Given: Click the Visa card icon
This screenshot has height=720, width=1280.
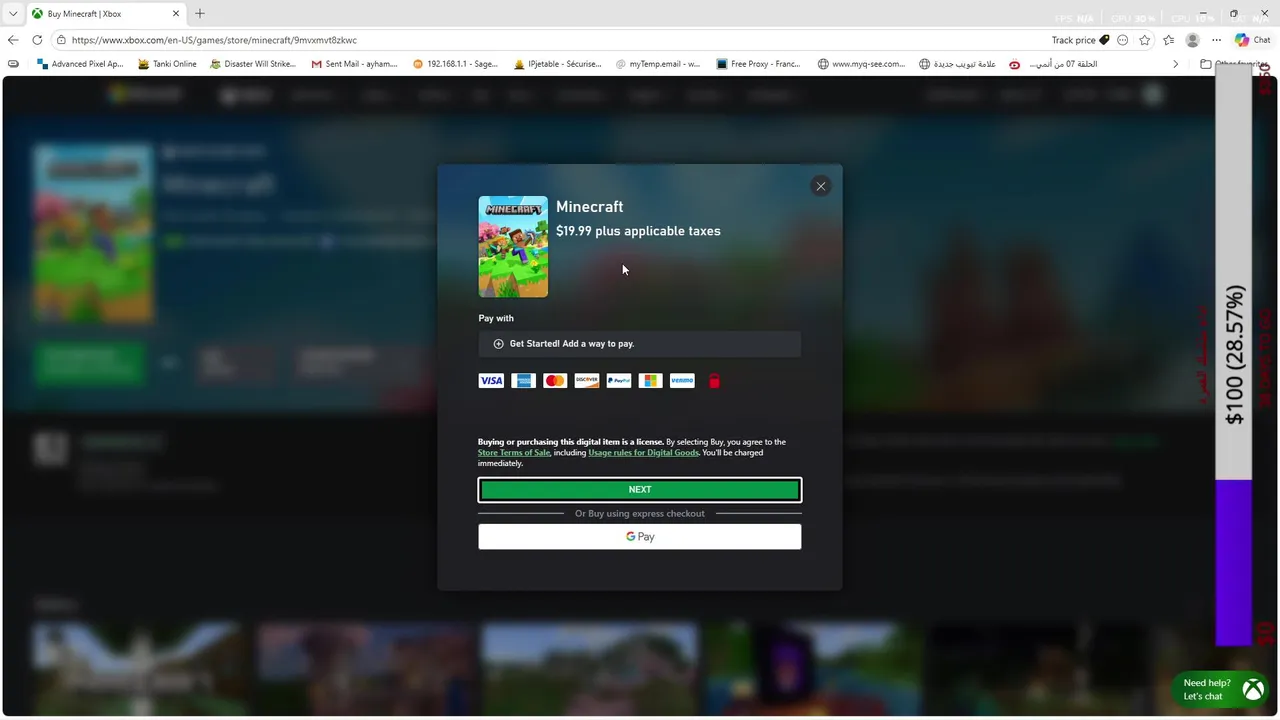Looking at the screenshot, I should coord(491,381).
